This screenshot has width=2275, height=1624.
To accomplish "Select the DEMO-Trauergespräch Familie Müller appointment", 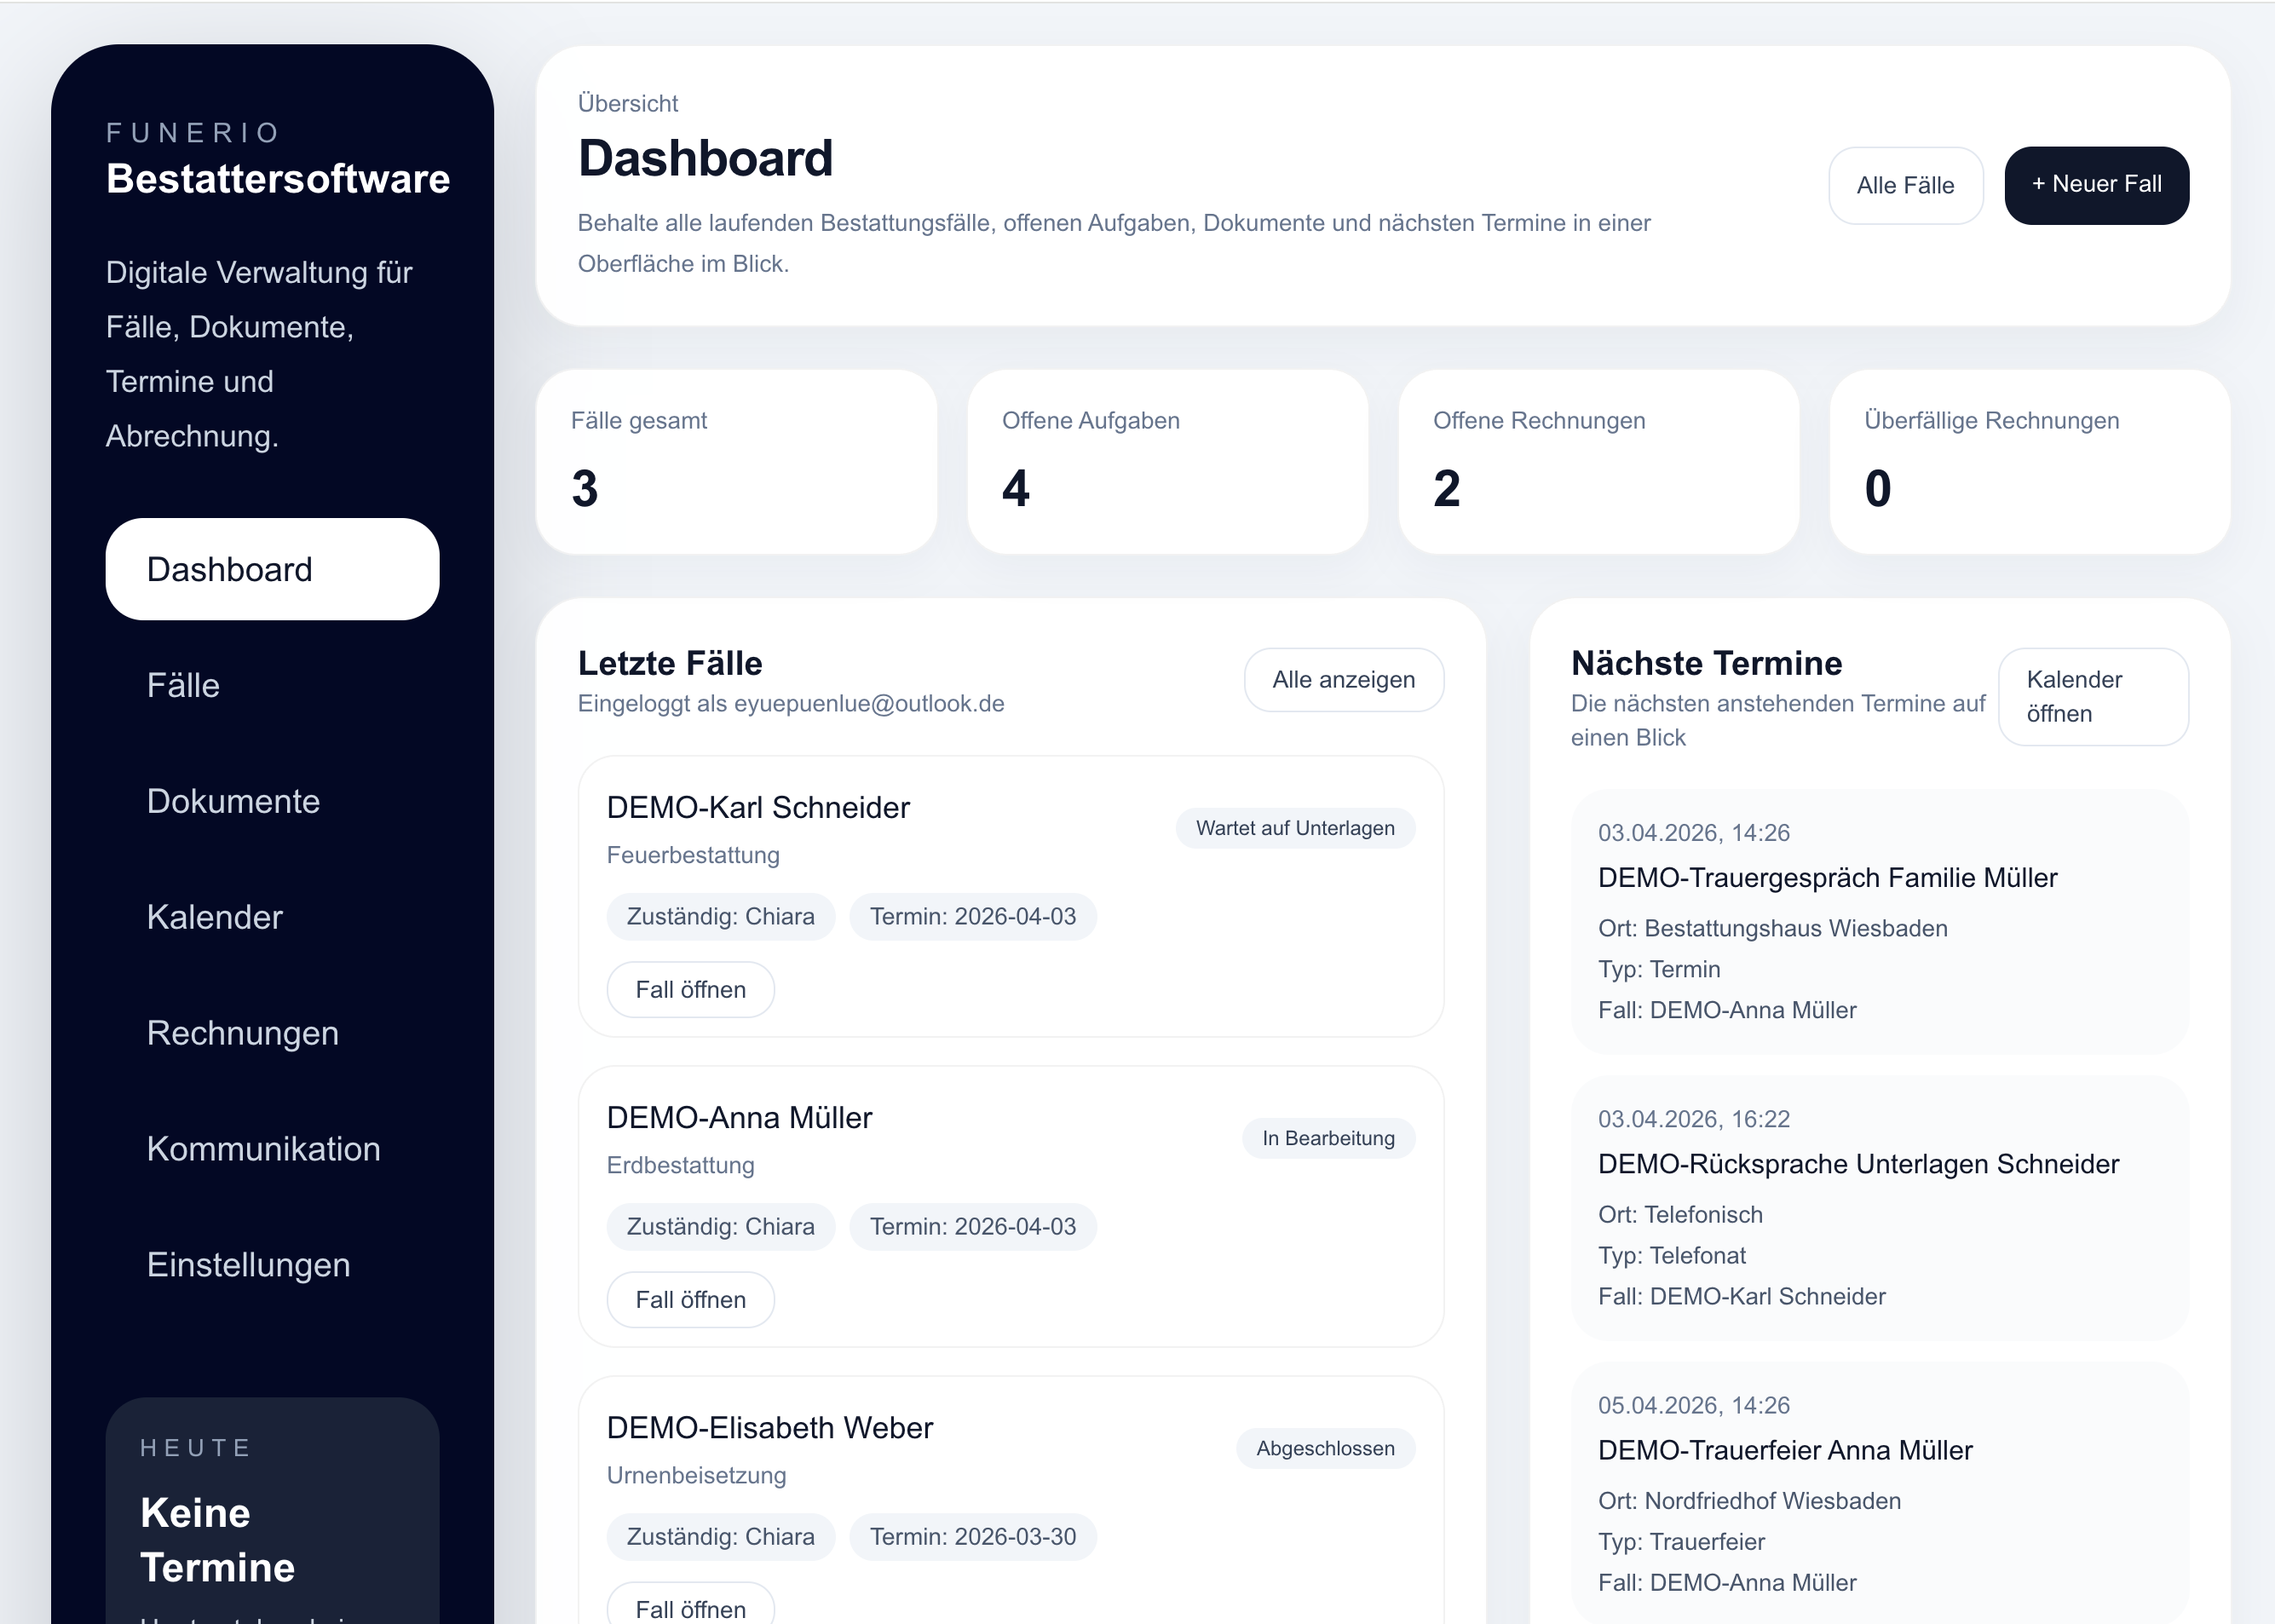I will (1827, 878).
